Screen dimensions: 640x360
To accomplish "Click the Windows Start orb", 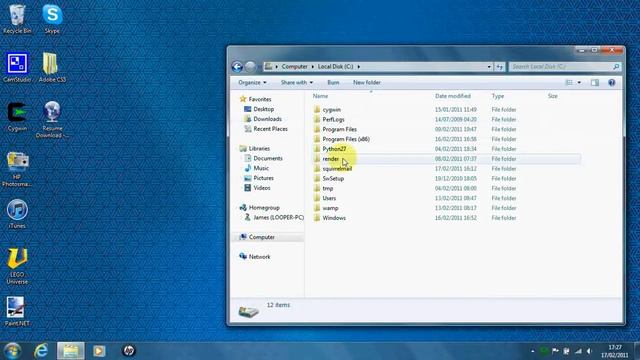I will click(x=13, y=351).
